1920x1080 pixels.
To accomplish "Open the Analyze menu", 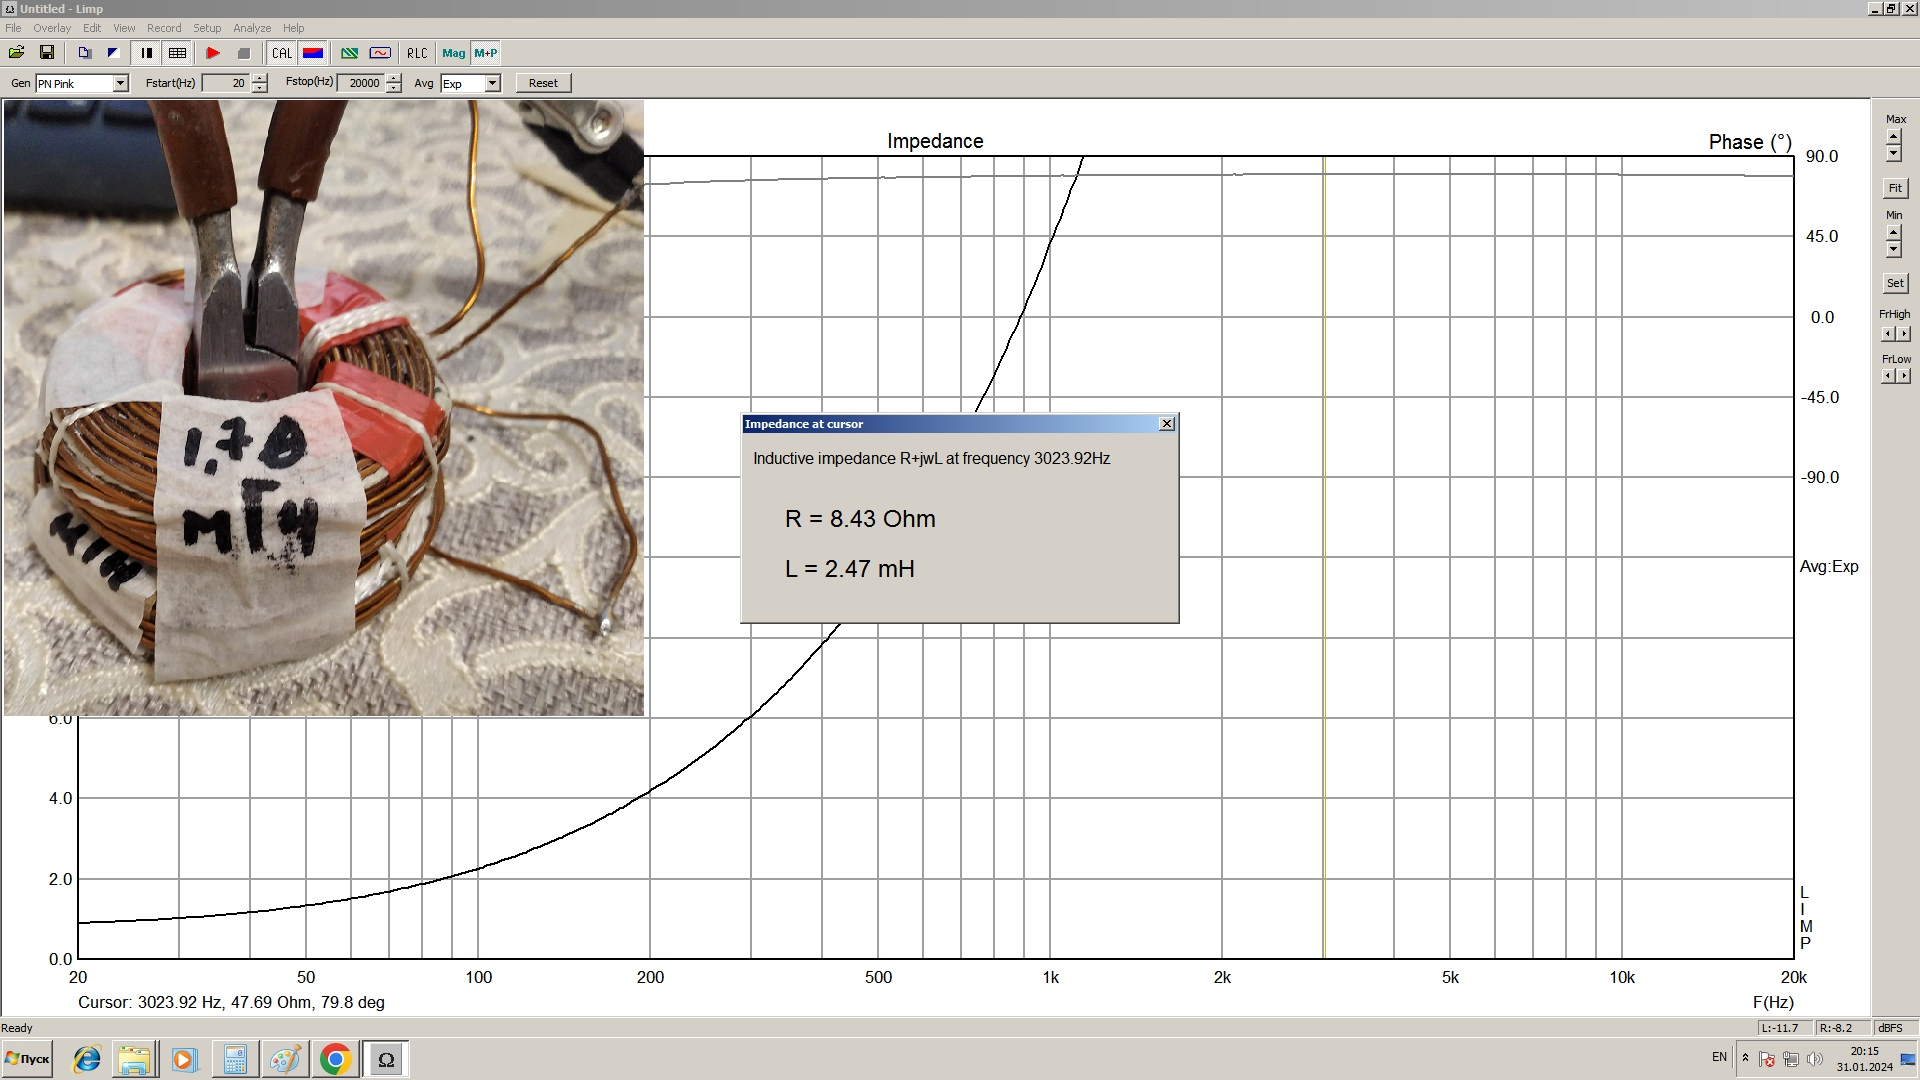I will [x=252, y=28].
